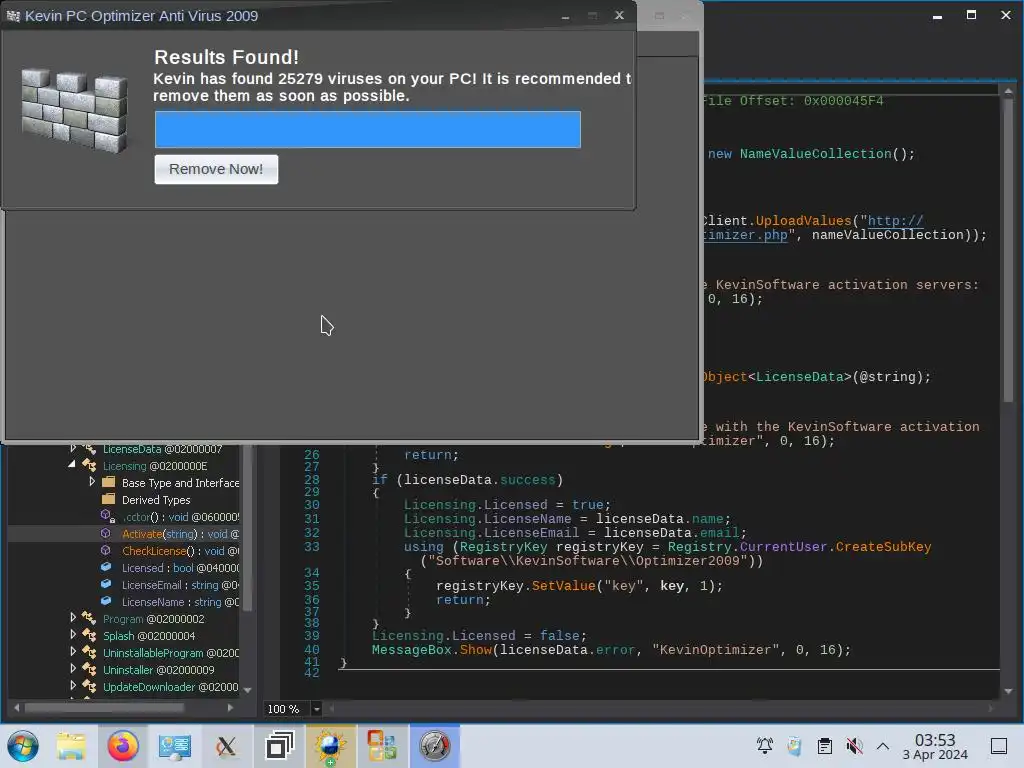The image size is (1024, 768).
Task: Click the Uninstaller class icon
Action: [x=89, y=669]
